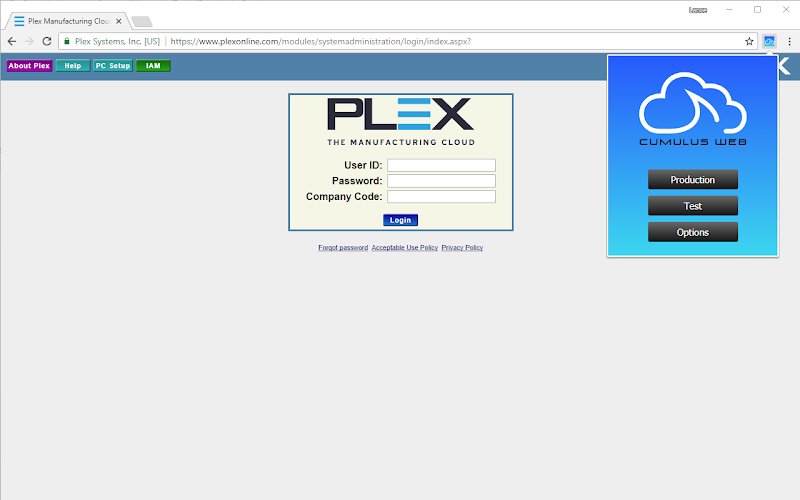
Task: Click the "Password:" label
Action: (357, 181)
